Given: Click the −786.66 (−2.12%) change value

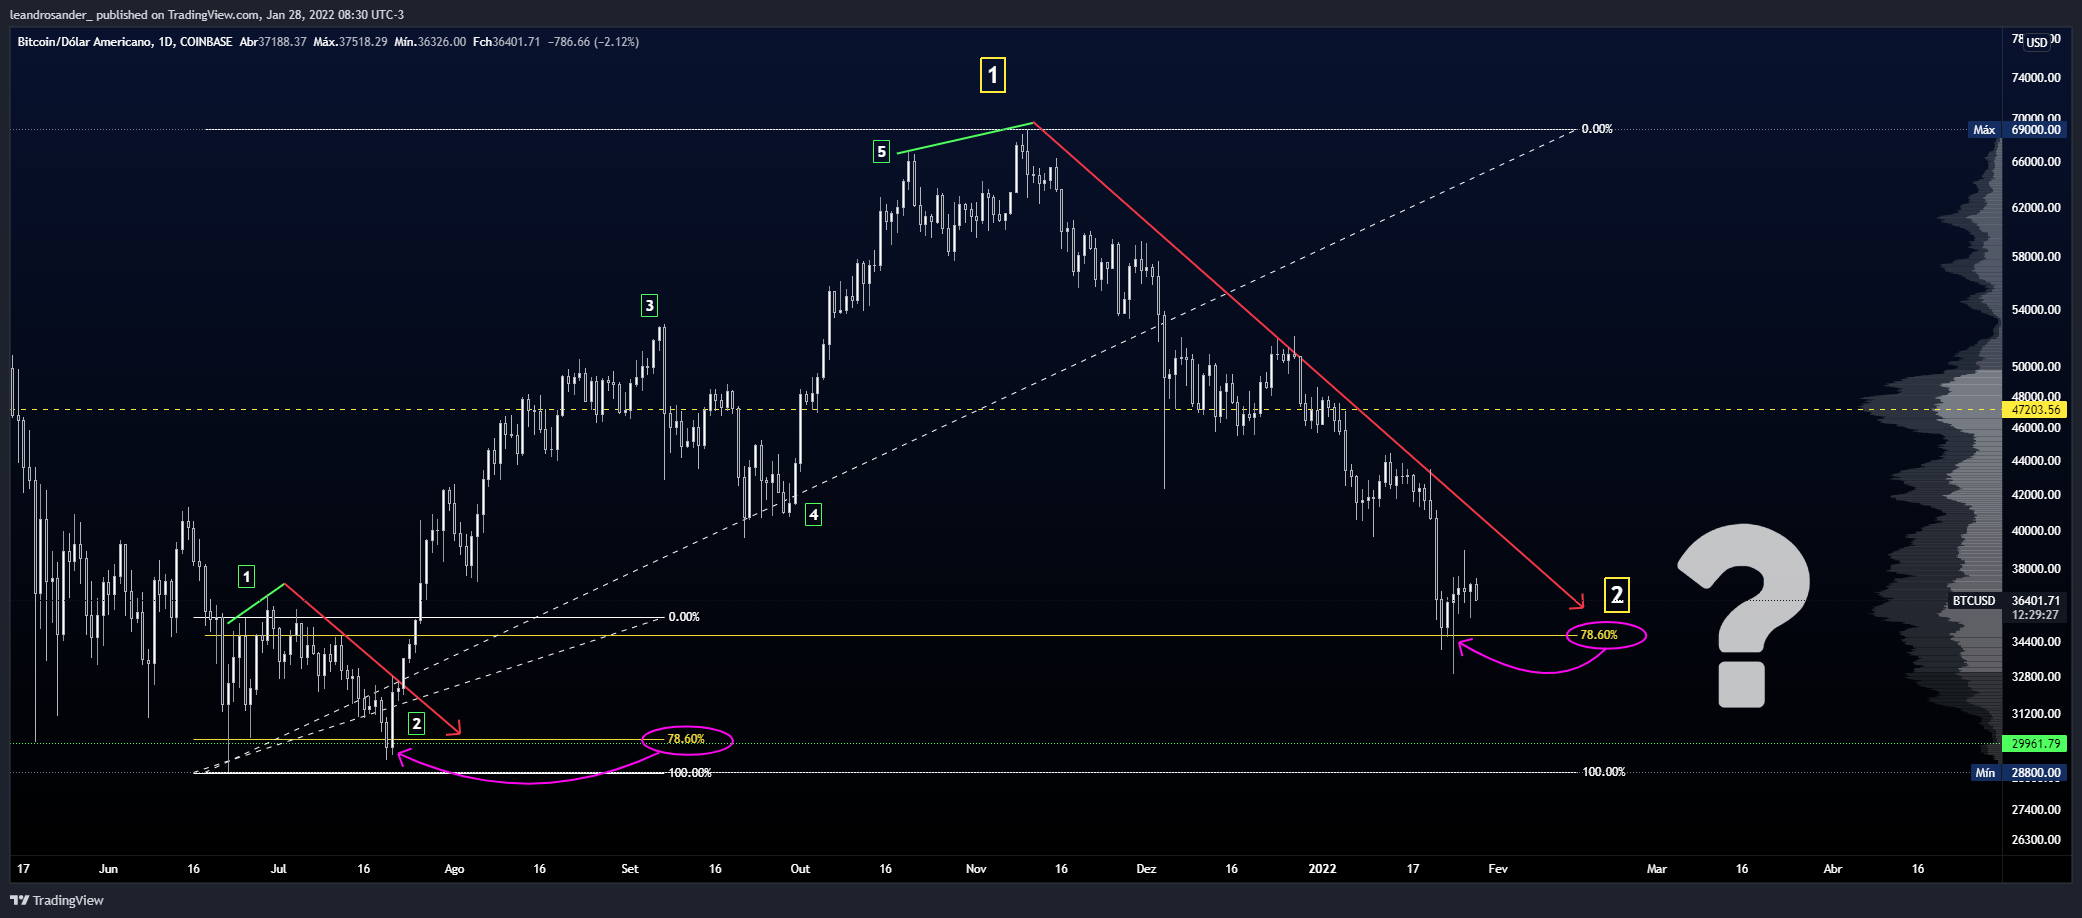Looking at the screenshot, I should click(594, 42).
